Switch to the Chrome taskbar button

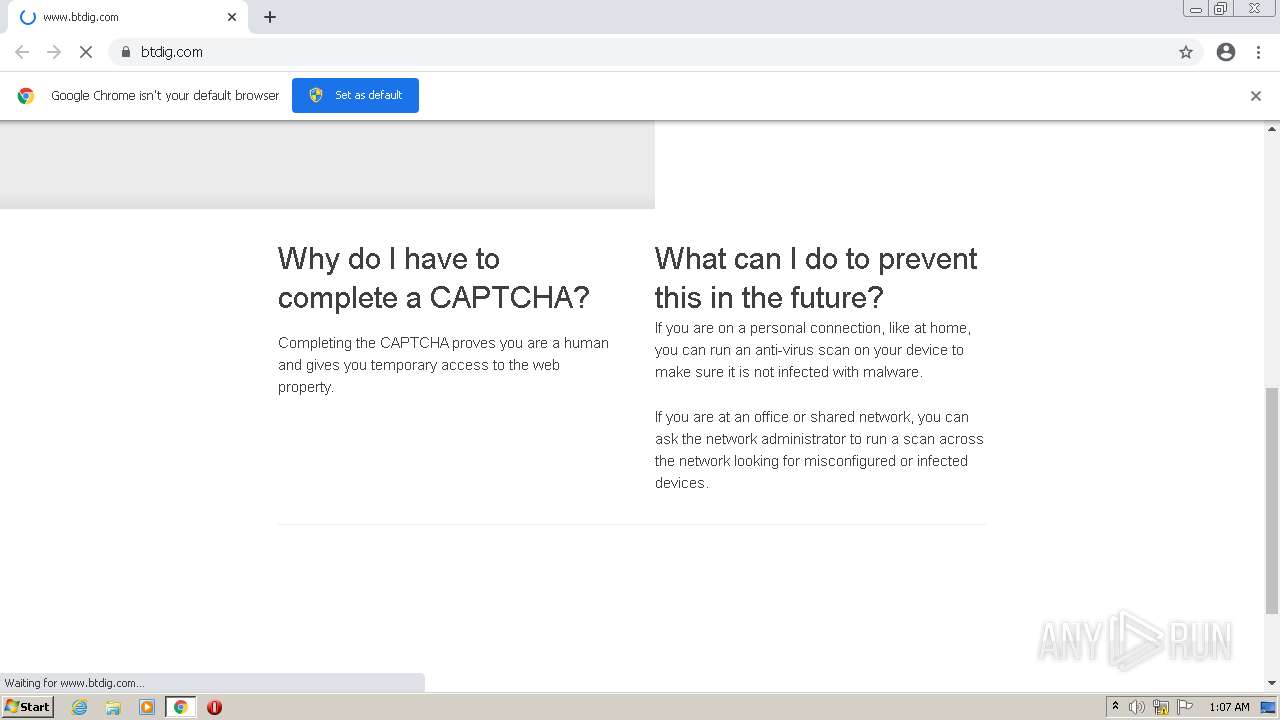[x=180, y=707]
